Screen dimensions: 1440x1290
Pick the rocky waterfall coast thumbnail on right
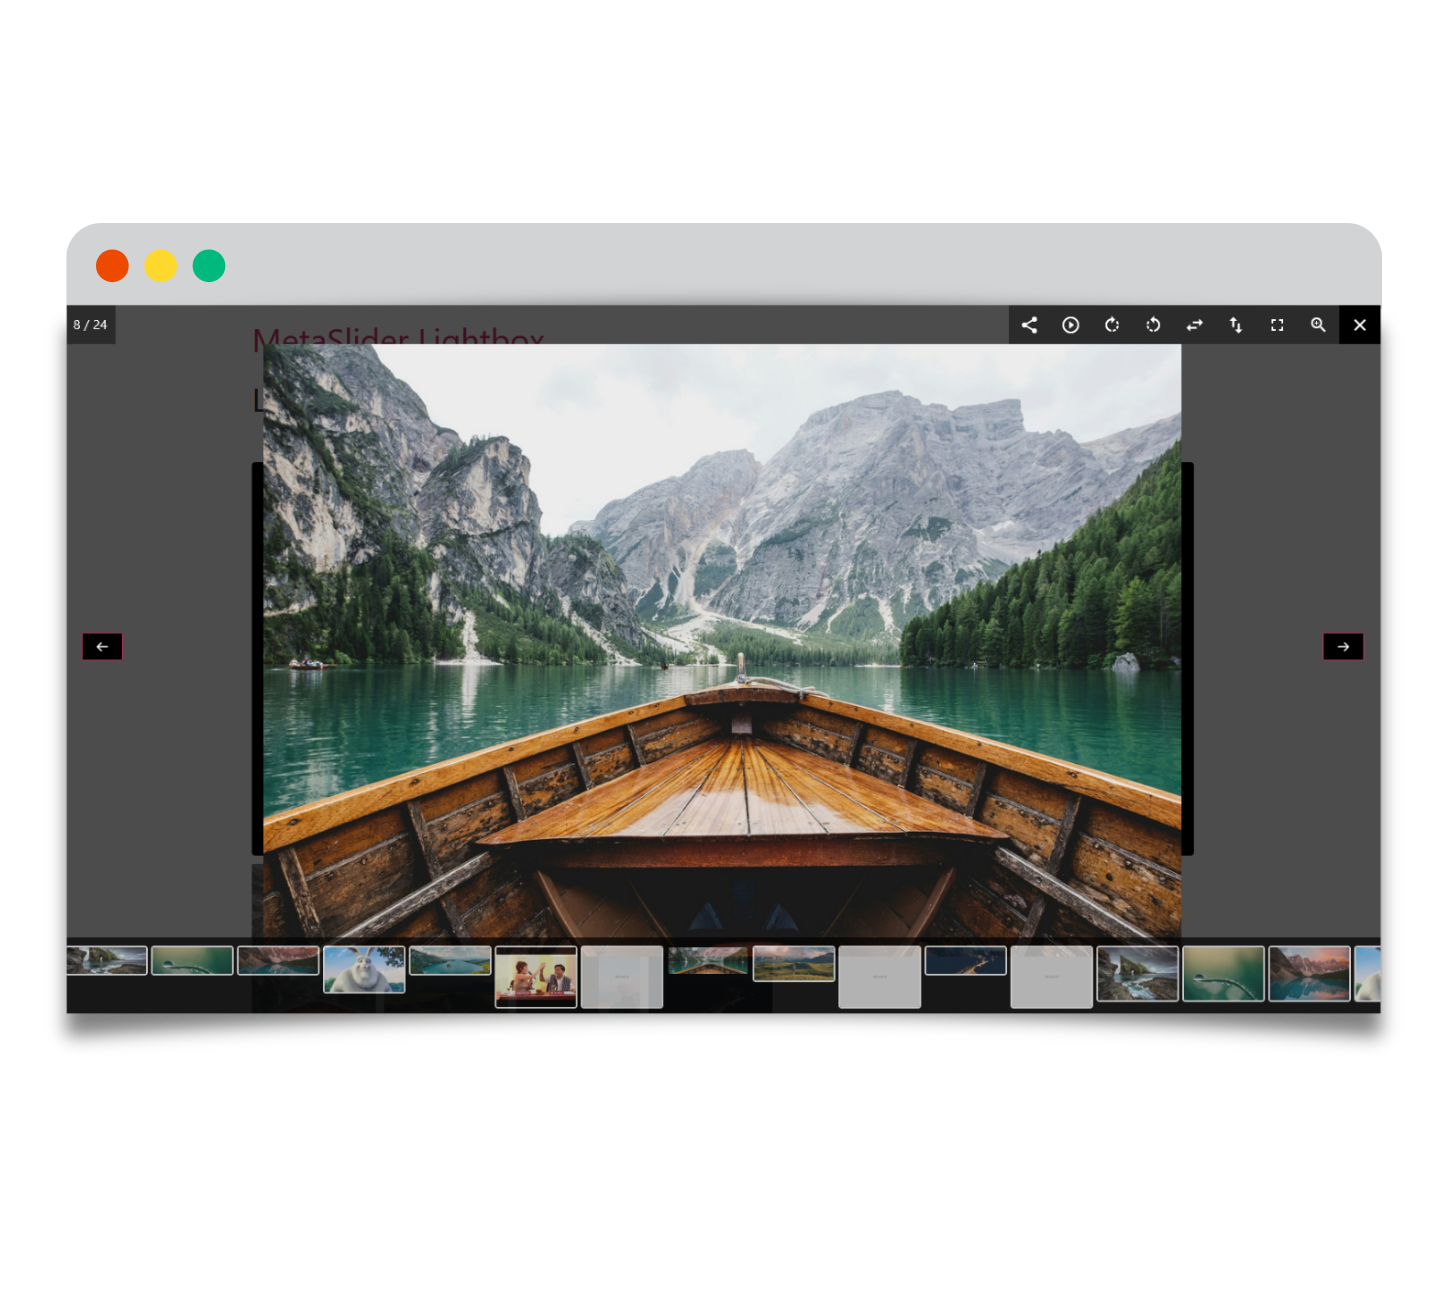click(x=1138, y=974)
